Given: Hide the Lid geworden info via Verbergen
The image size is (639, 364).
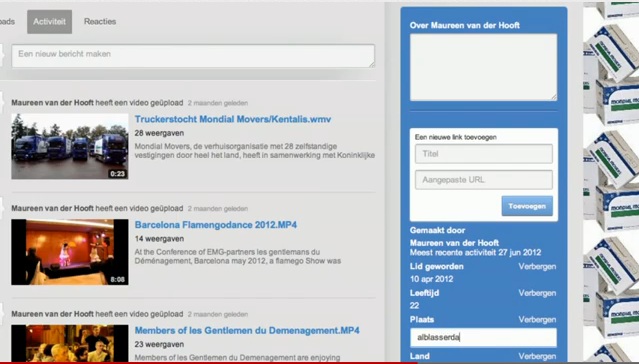Looking at the screenshot, I should tap(537, 267).
